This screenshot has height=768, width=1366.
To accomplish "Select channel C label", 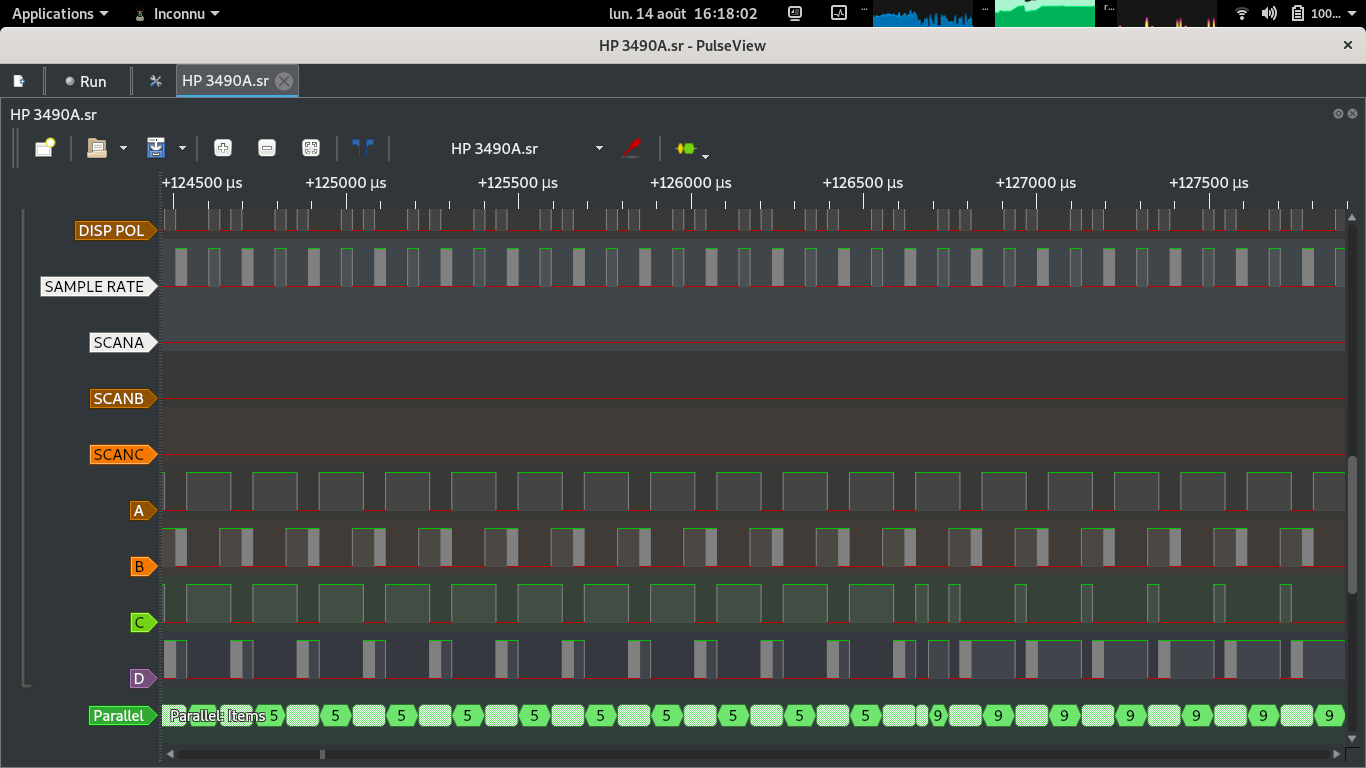I will coord(144,623).
